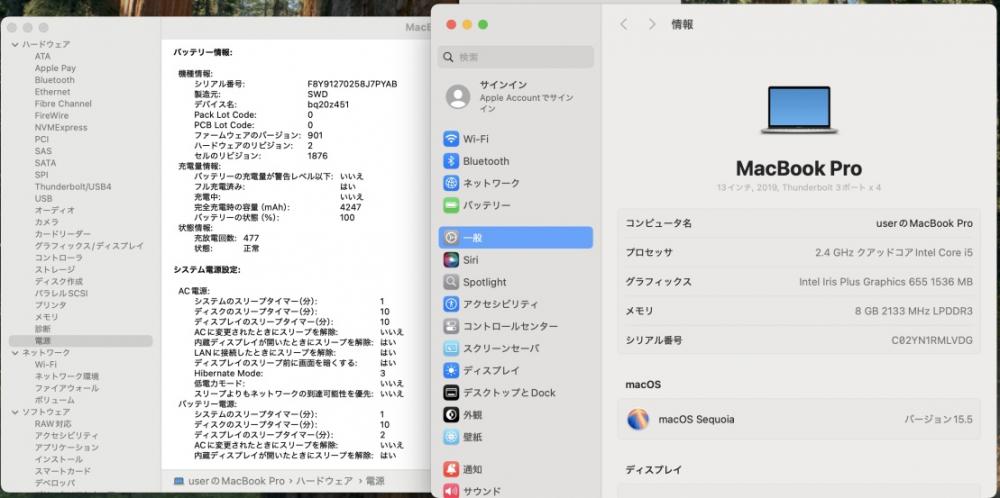The height and width of the screenshot is (498, 1000).
Task: Collapse the ハードウェア tree section
Action: coord(15,45)
